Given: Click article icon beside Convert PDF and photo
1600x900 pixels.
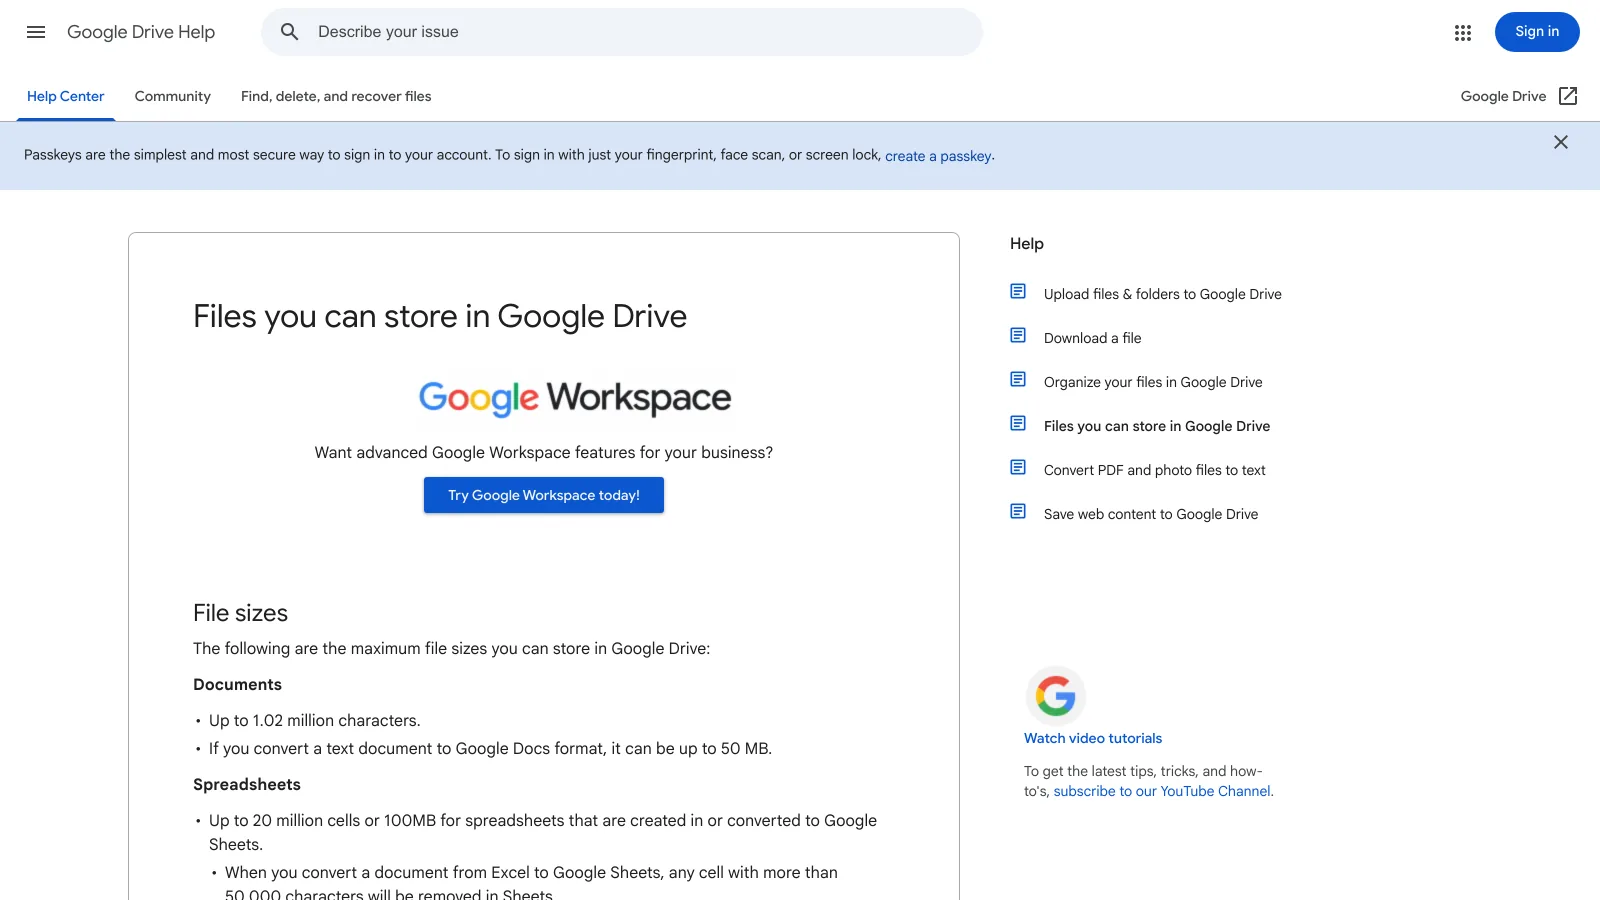Looking at the screenshot, I should (x=1018, y=467).
